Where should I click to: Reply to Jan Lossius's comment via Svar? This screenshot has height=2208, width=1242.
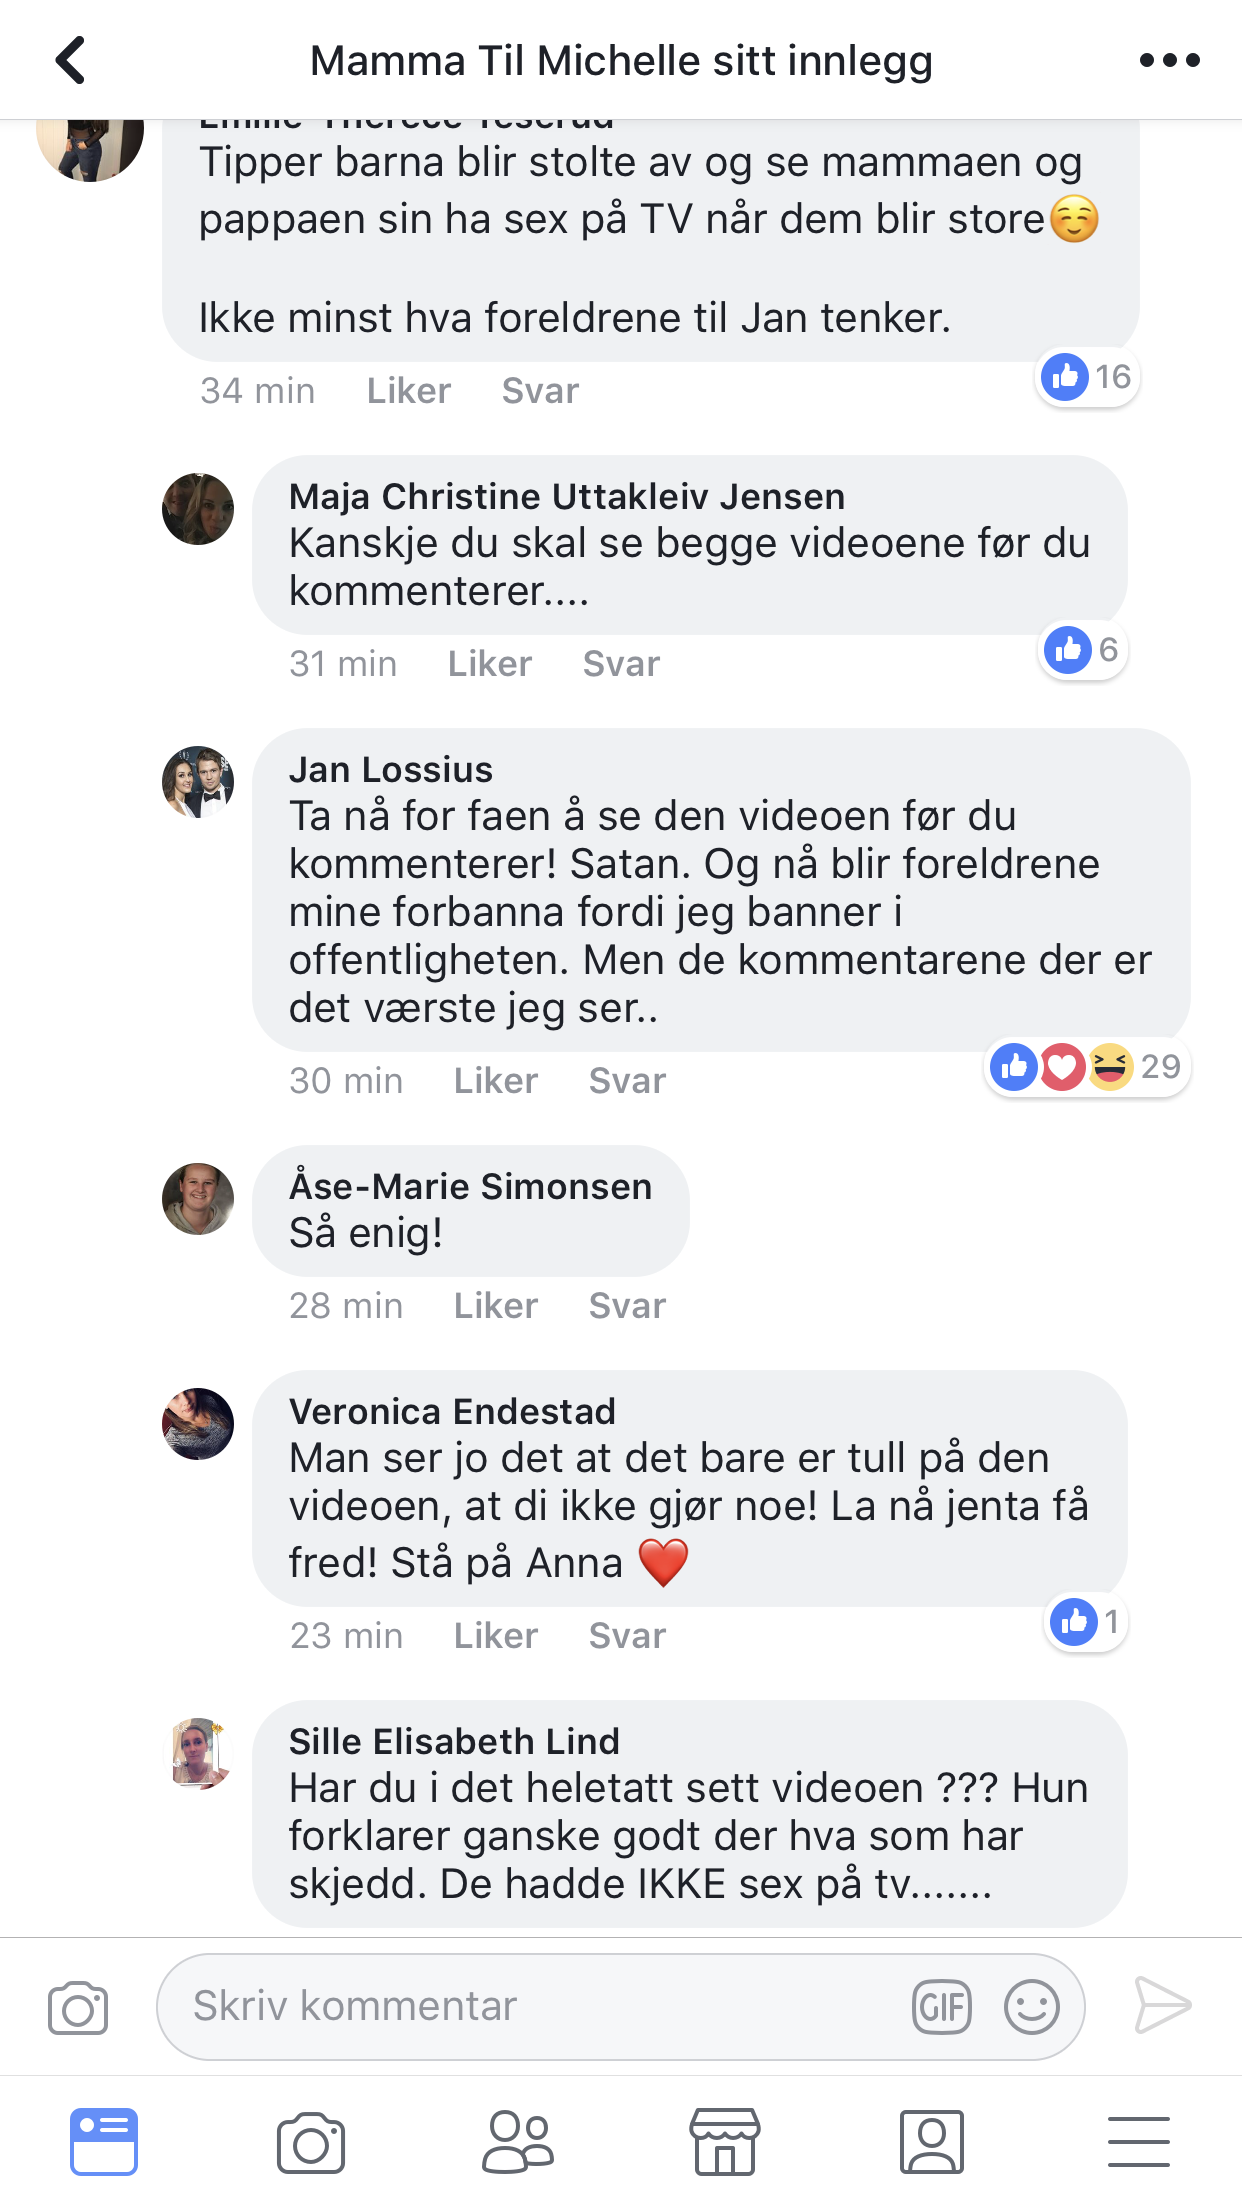pos(627,1081)
